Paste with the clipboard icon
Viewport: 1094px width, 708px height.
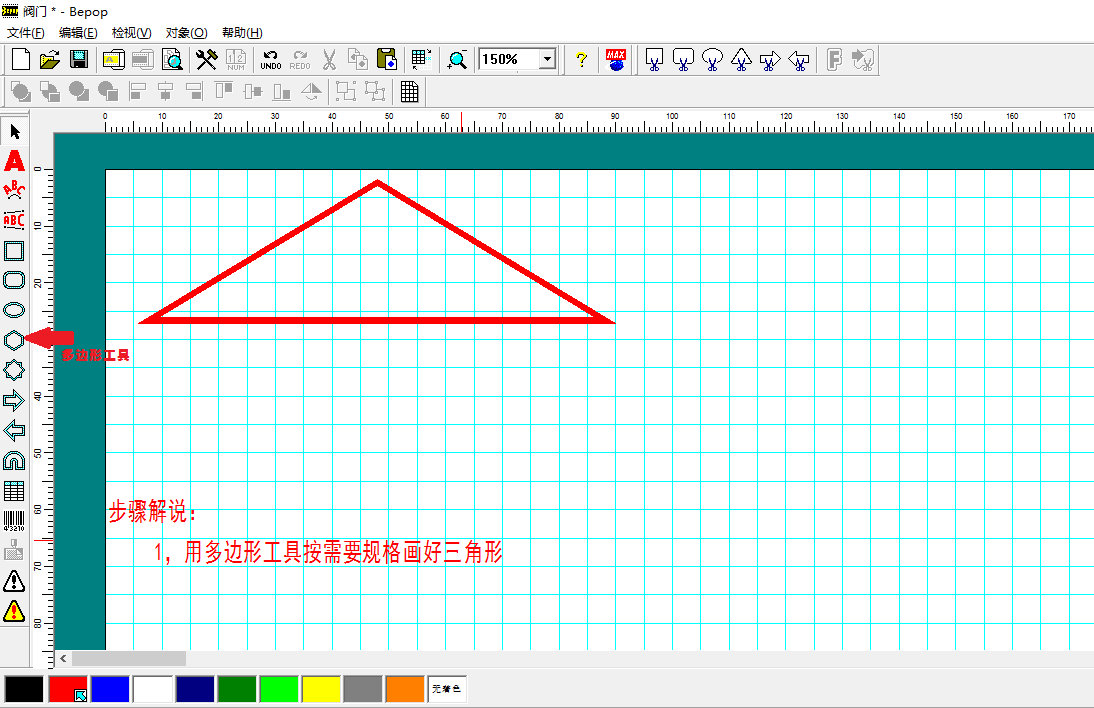(x=387, y=60)
